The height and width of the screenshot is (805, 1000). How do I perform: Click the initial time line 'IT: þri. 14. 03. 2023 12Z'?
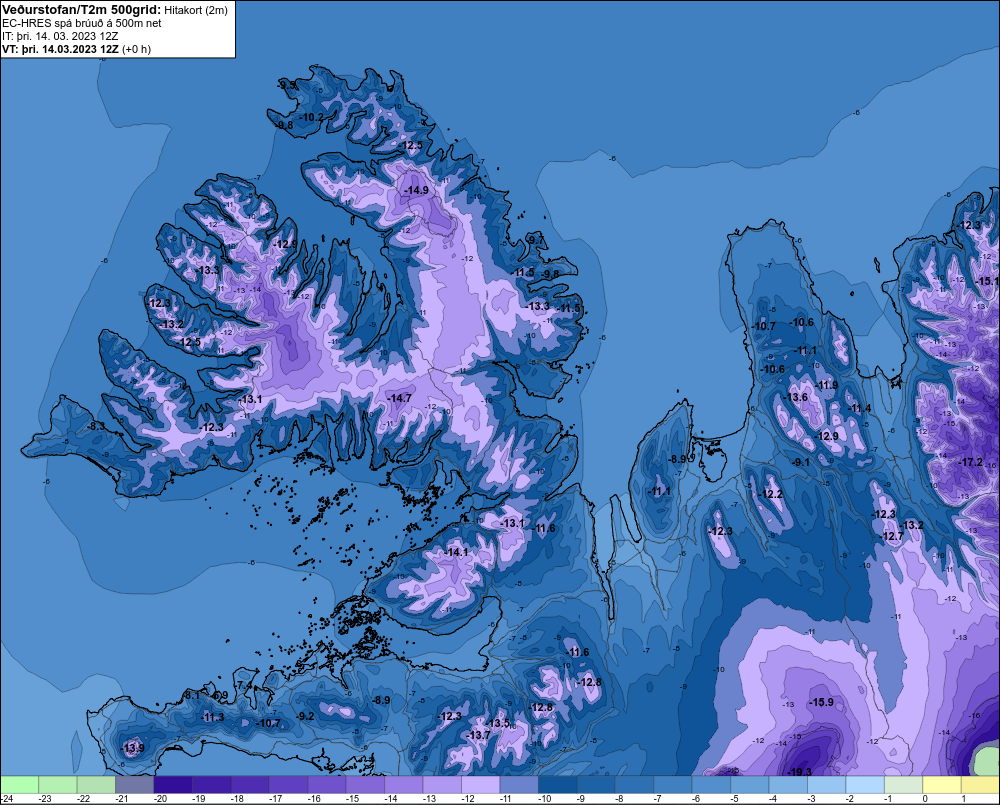pyautogui.click(x=60, y=36)
